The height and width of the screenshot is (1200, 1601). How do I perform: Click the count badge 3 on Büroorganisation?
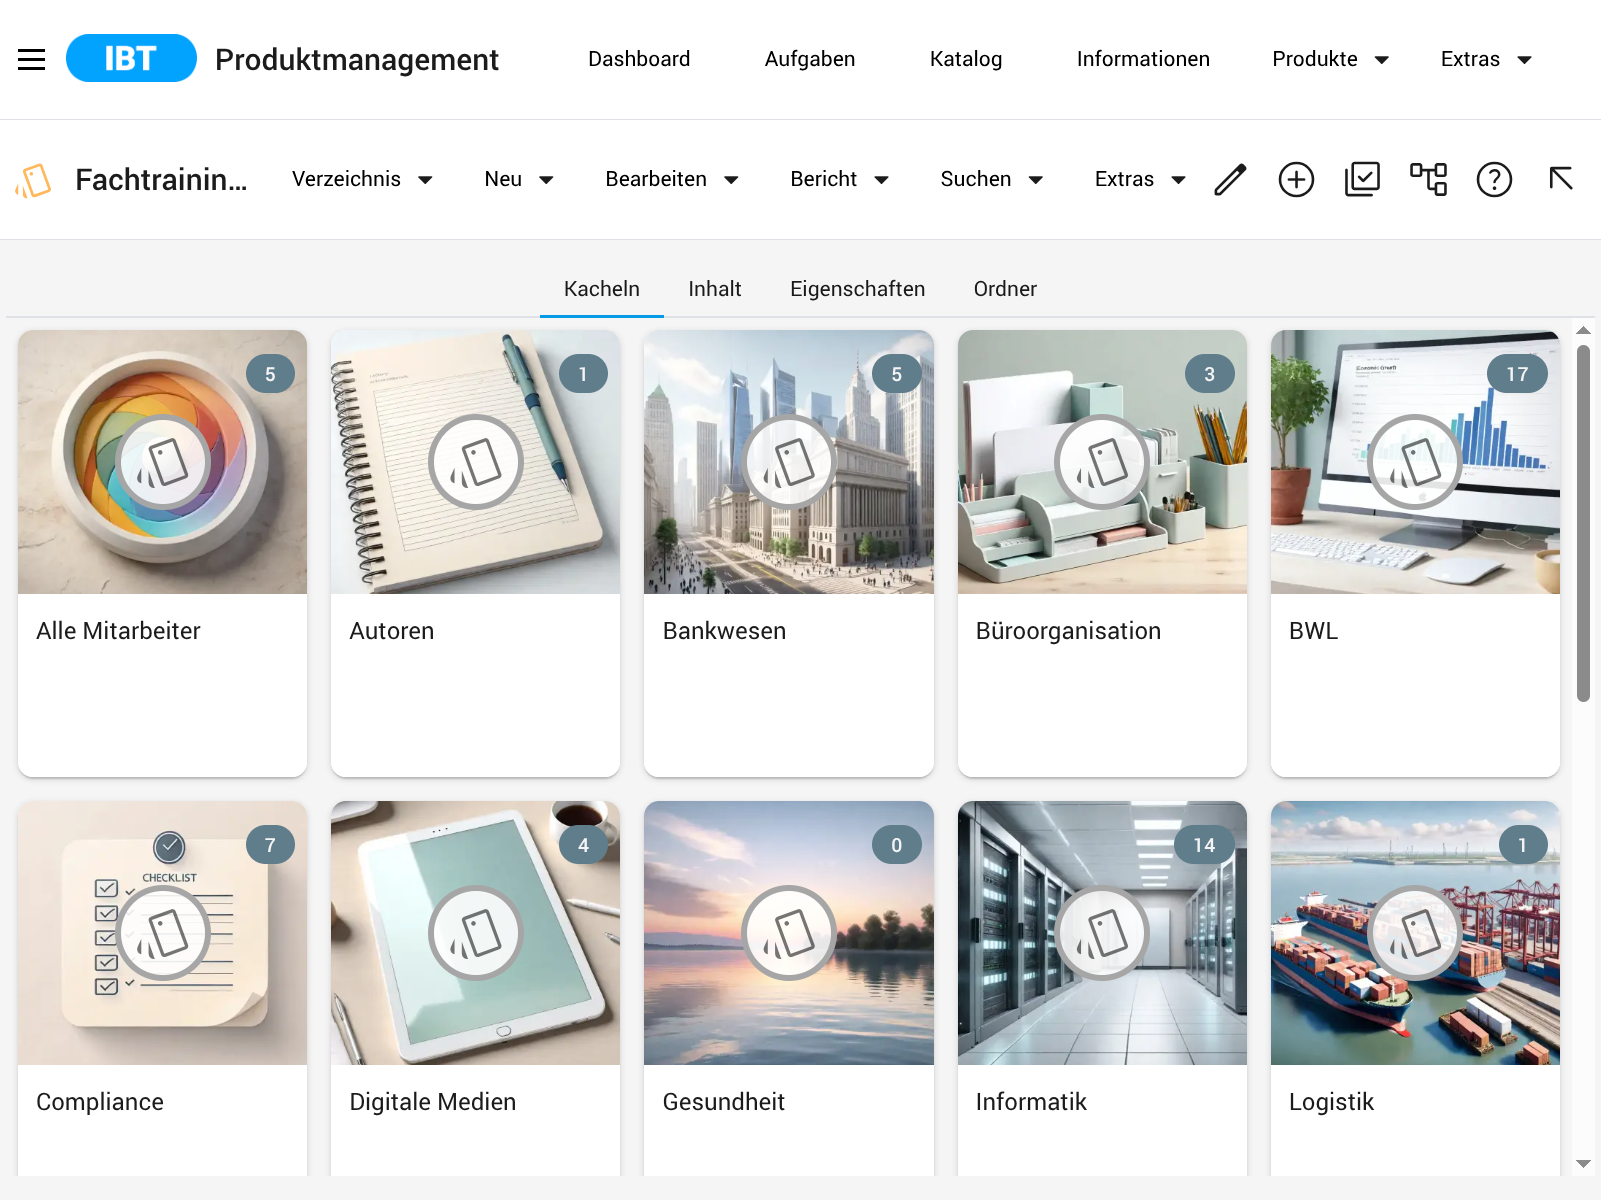(1210, 374)
